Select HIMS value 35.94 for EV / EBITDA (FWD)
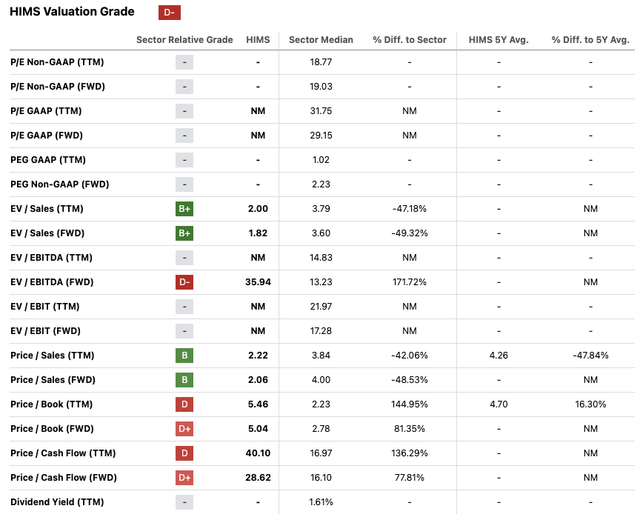This screenshot has width=640, height=520. point(258,282)
